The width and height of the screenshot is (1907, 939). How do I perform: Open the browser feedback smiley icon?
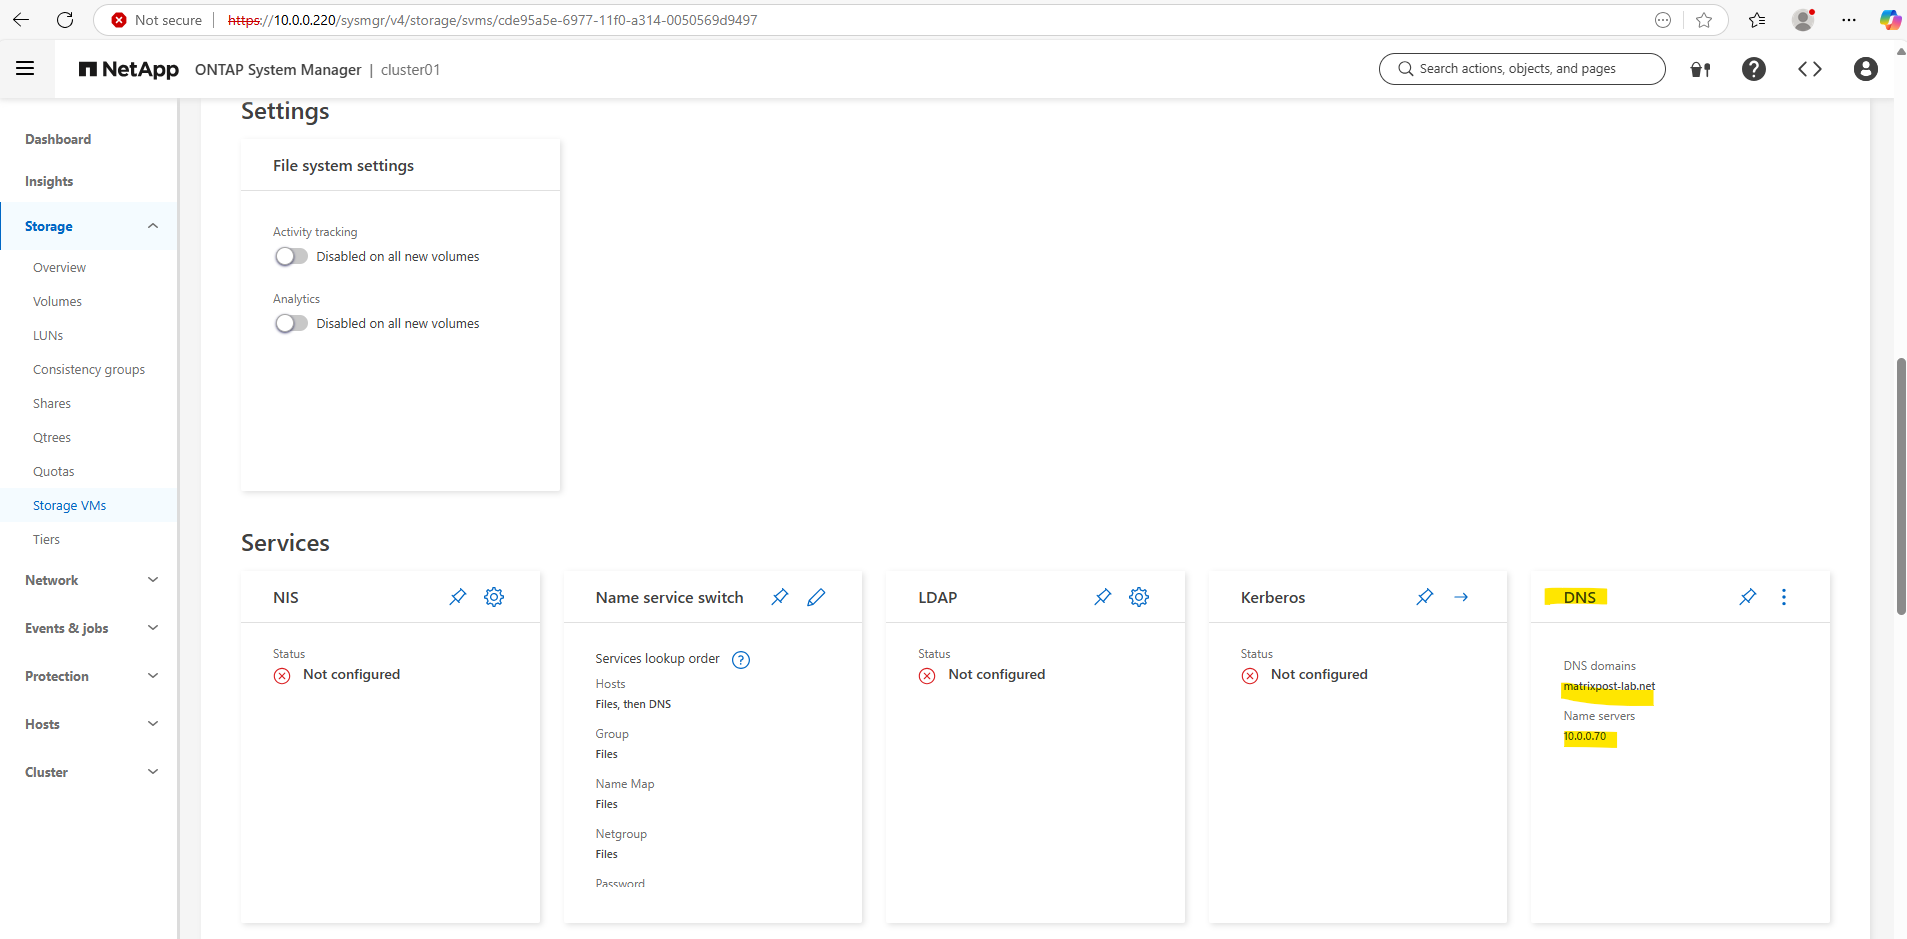(1663, 20)
